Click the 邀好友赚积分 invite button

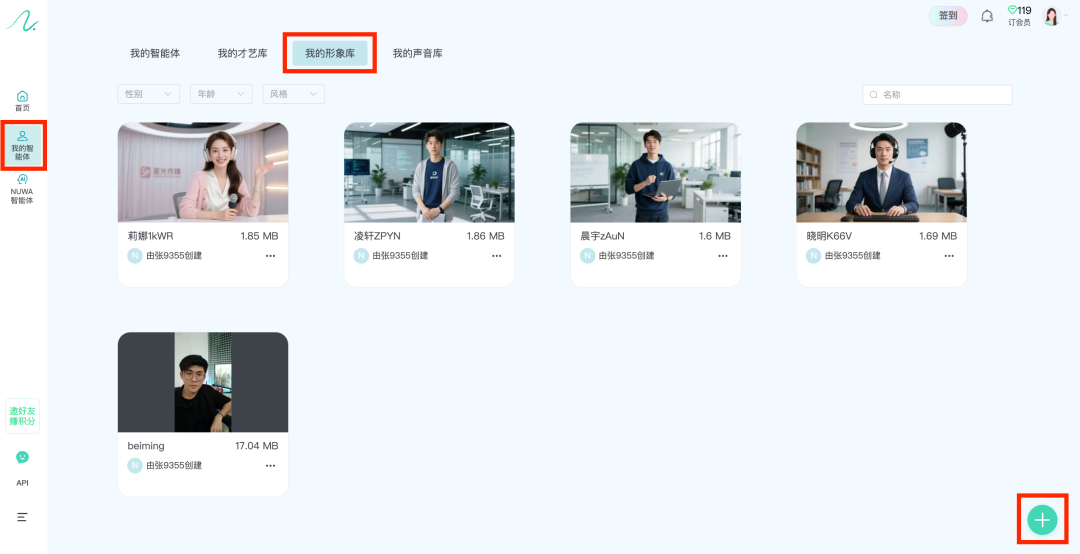pos(22,416)
